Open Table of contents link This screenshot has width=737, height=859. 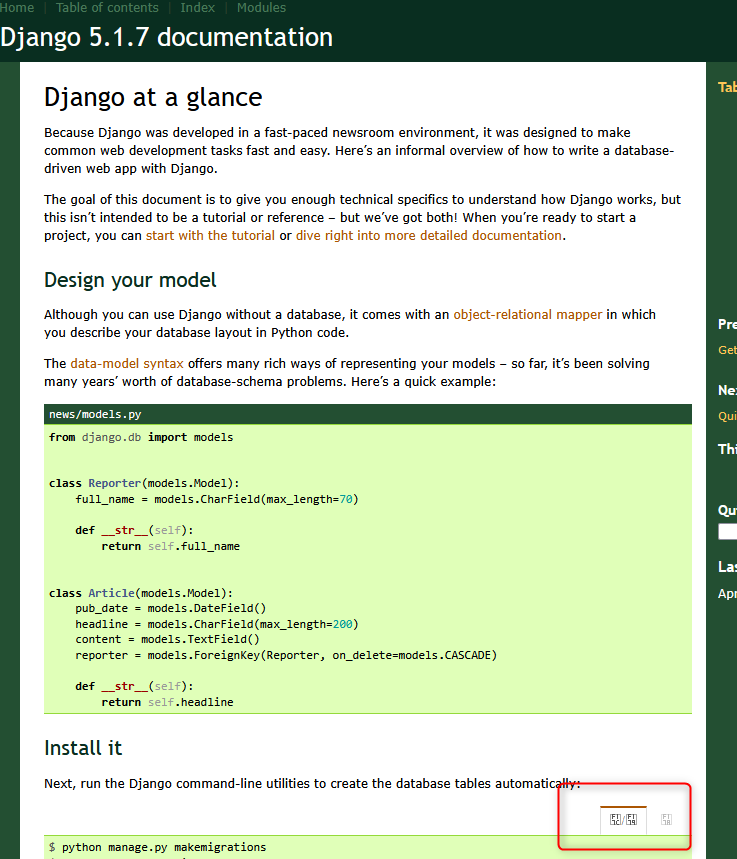107,8
